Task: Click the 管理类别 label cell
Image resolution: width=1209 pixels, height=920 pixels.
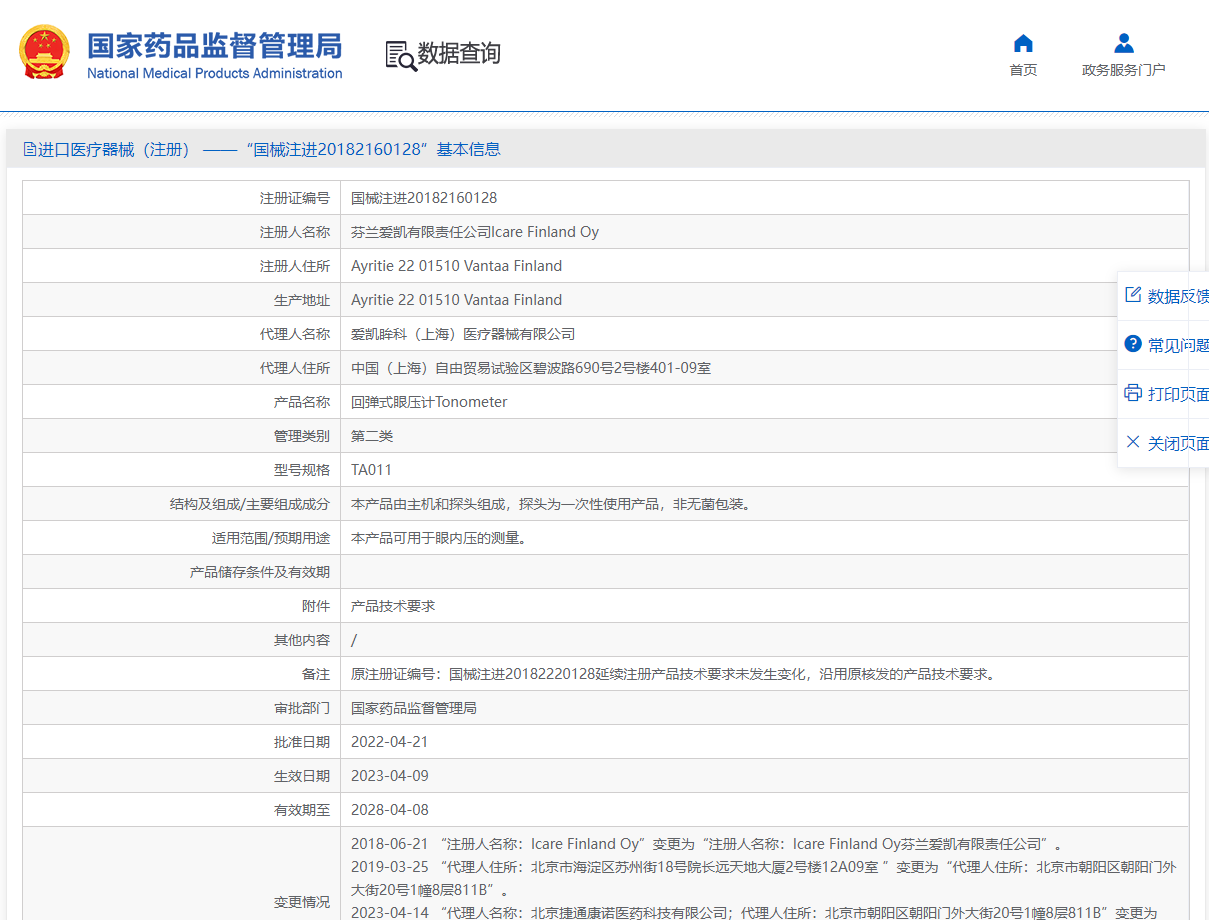Action: [x=182, y=436]
